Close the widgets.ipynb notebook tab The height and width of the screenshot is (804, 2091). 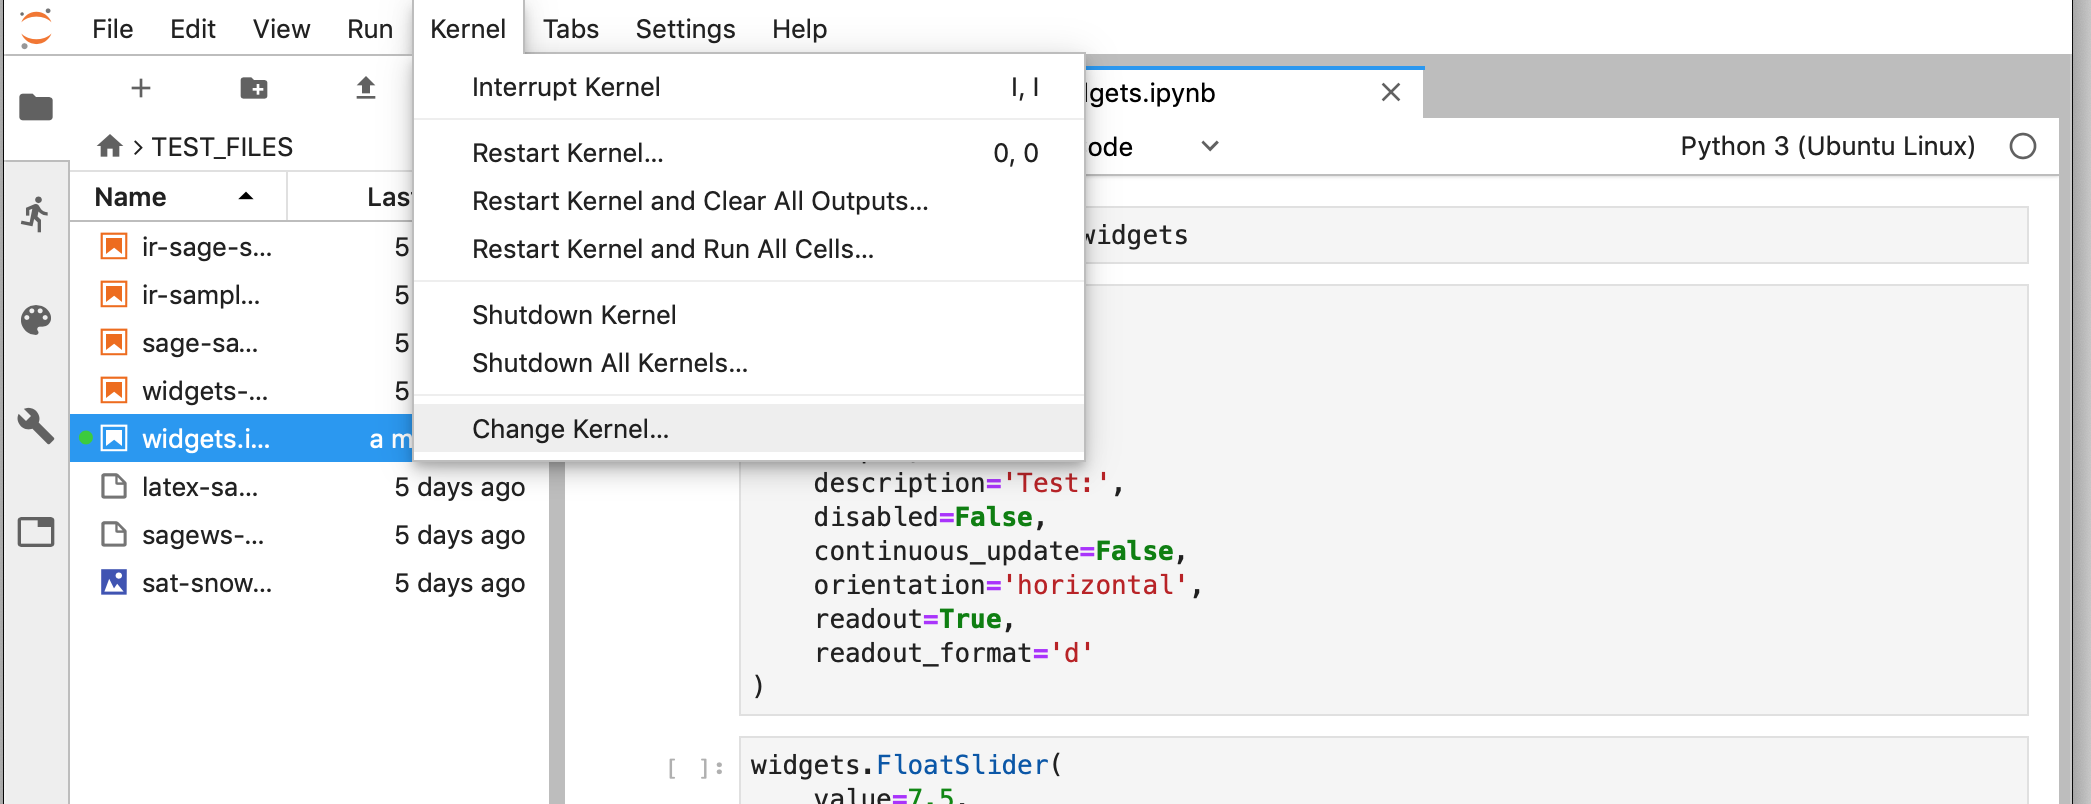pos(1390,93)
